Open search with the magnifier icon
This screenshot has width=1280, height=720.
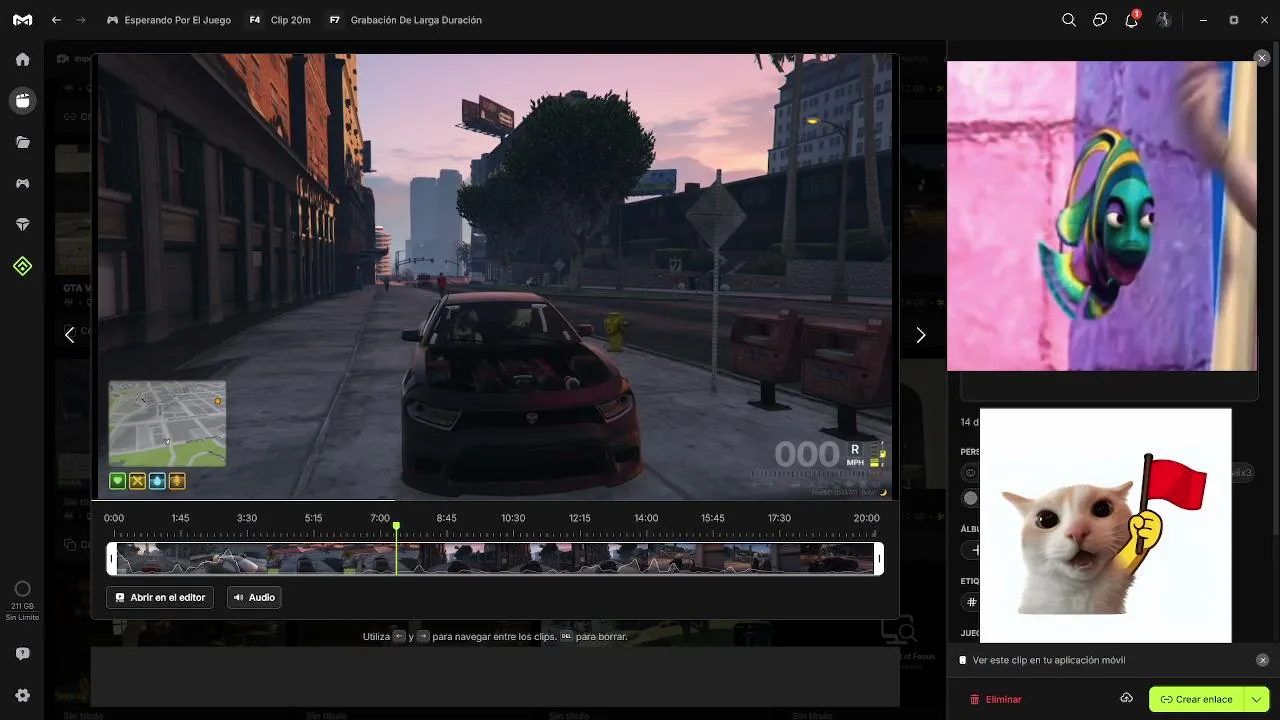[1069, 20]
